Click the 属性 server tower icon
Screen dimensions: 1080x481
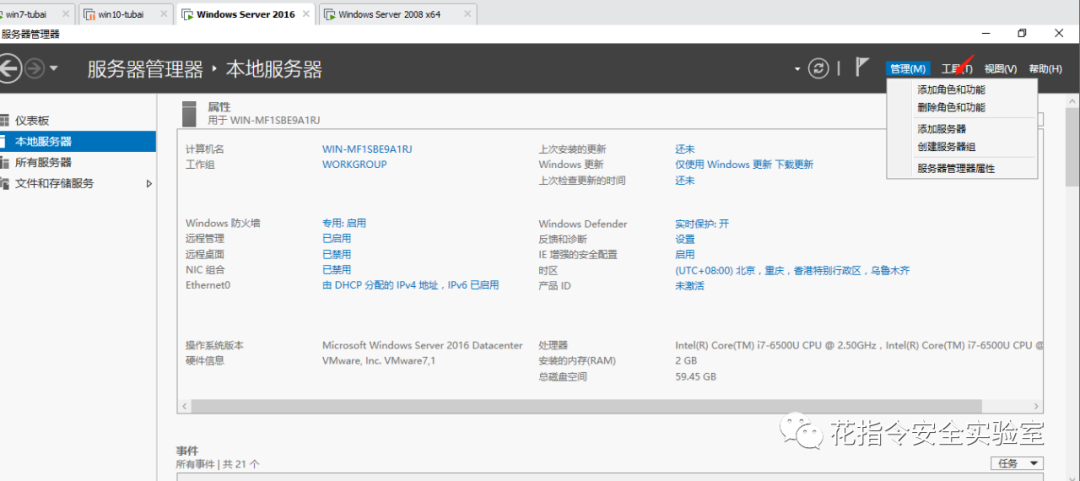click(x=189, y=113)
